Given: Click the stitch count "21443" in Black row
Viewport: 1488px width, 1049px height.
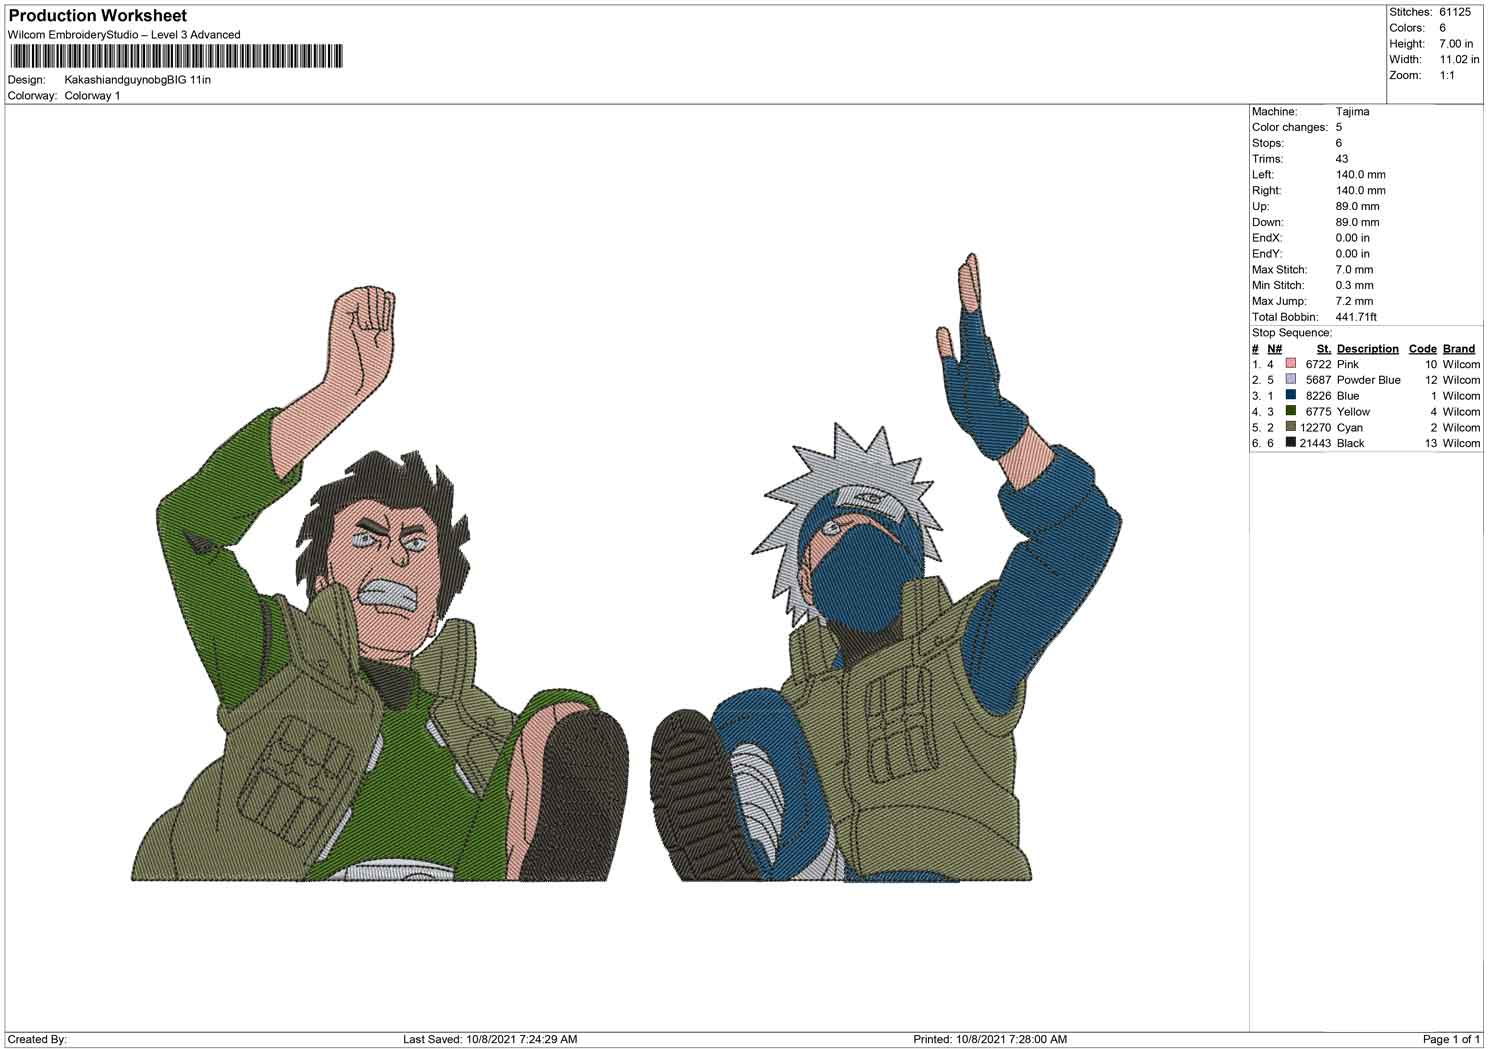Looking at the screenshot, I should [1316, 443].
